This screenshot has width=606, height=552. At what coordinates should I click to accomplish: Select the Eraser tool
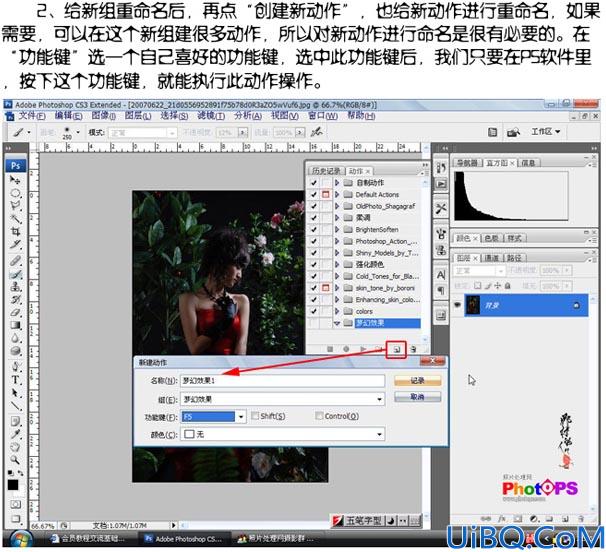15,312
